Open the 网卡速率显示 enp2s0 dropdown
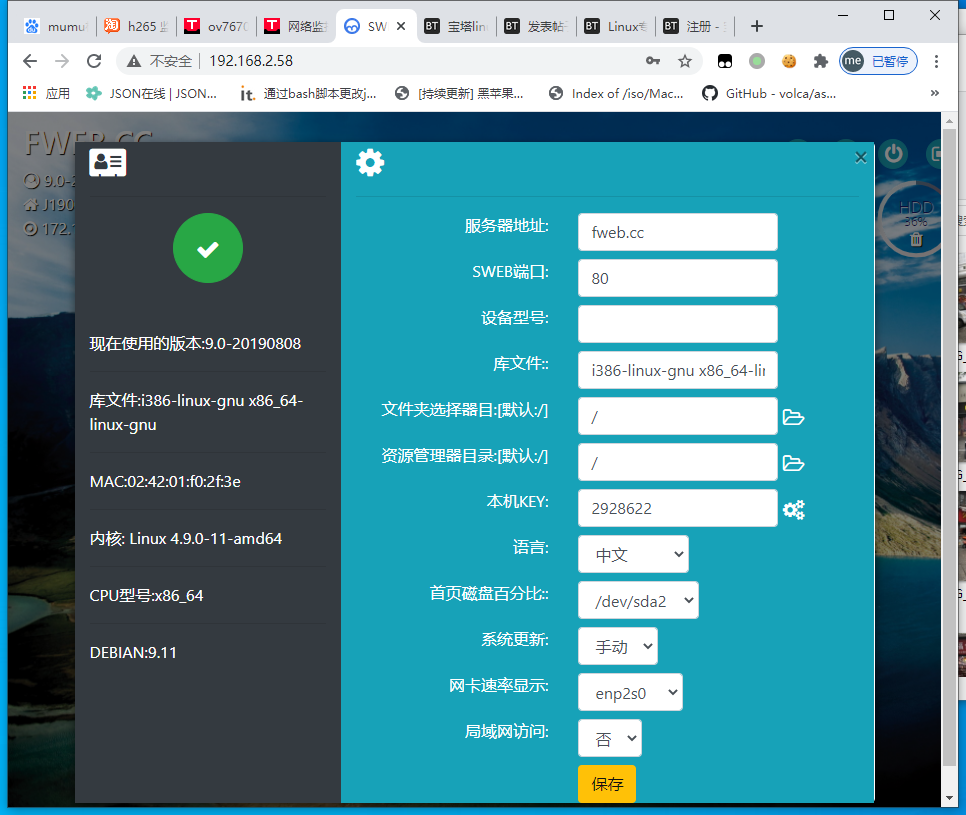Viewport: 966px width, 815px height. pos(630,692)
